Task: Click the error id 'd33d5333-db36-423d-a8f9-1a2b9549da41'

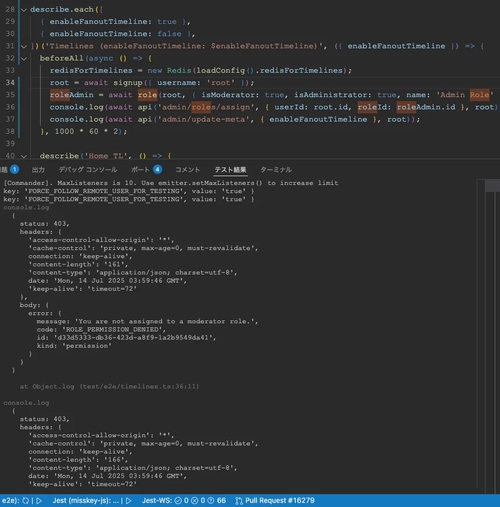Action: click(133, 338)
